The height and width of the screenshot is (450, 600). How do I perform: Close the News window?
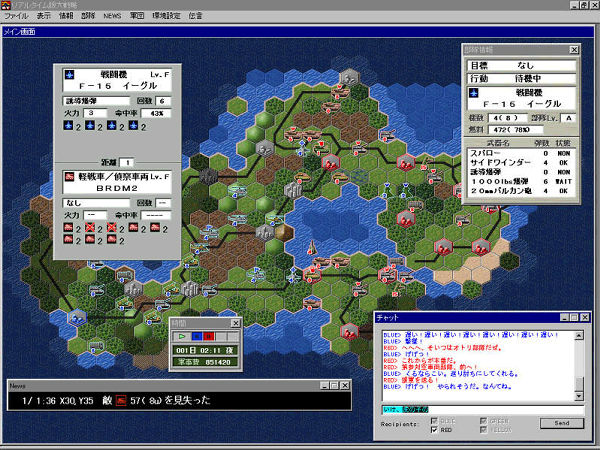click(x=345, y=385)
